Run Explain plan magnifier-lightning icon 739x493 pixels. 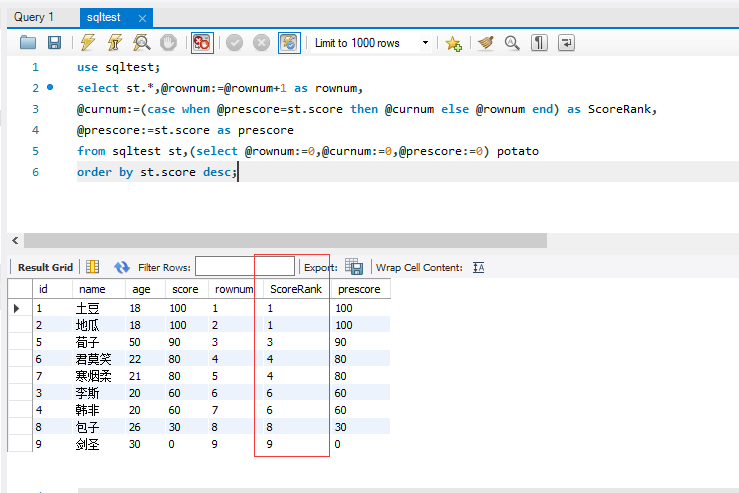point(141,43)
